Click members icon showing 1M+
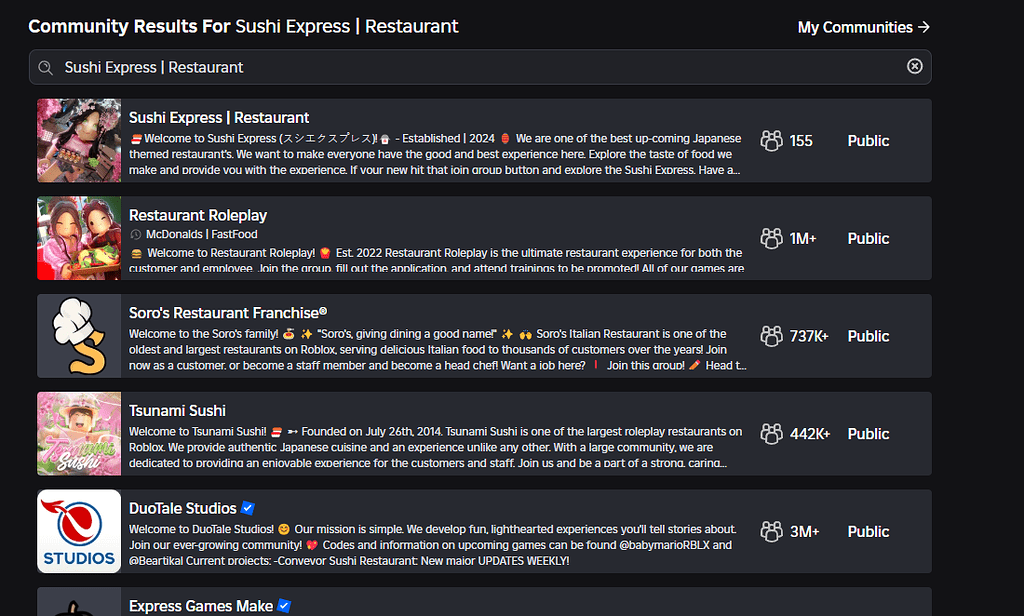This screenshot has height=616, width=1024. [x=771, y=238]
